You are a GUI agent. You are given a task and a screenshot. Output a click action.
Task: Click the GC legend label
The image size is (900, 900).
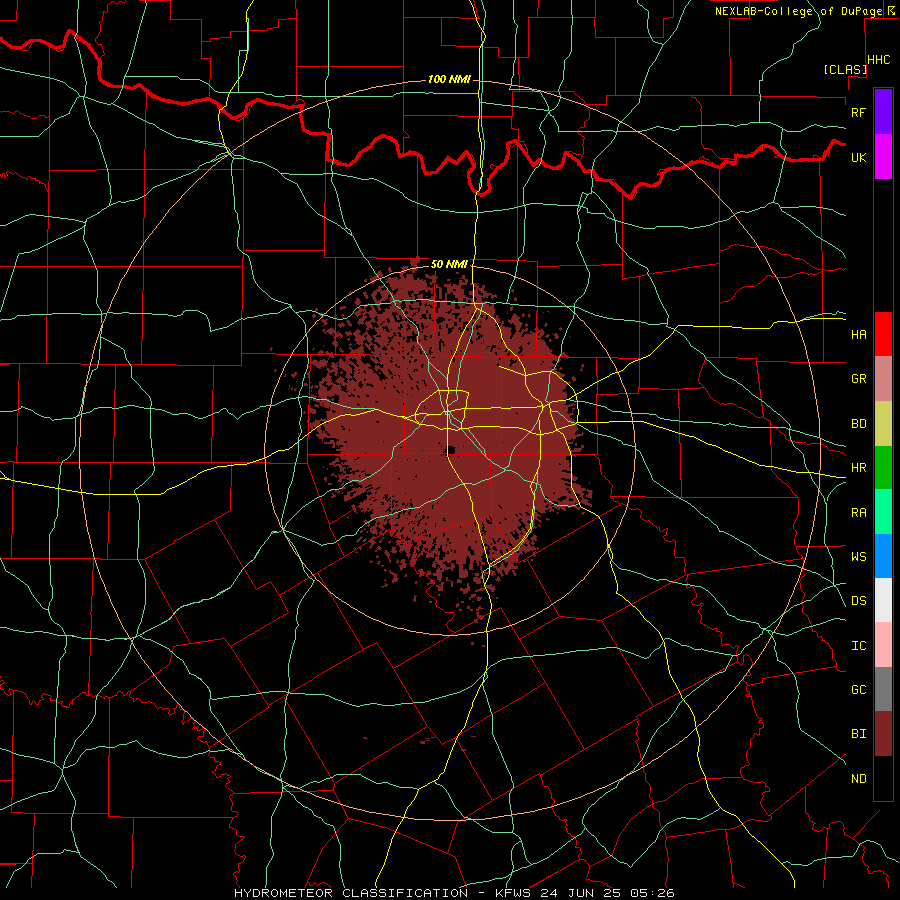858,690
